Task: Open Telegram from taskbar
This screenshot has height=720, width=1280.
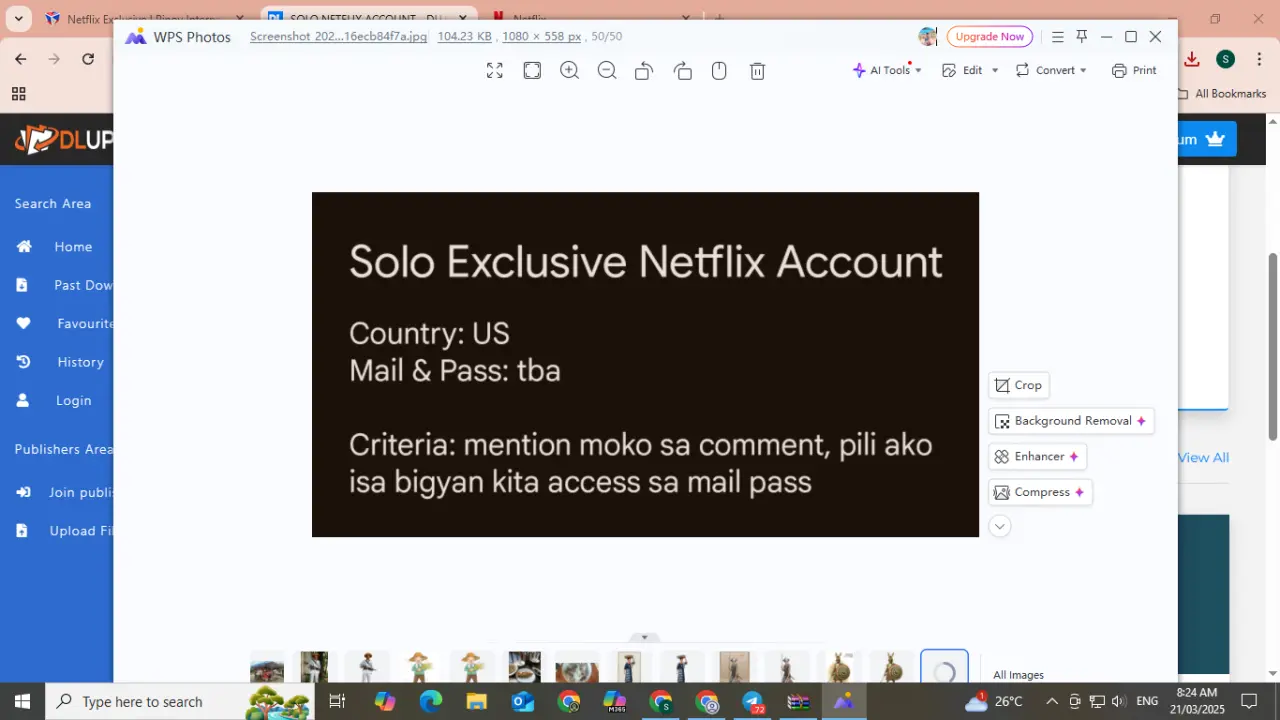Action: point(752,701)
